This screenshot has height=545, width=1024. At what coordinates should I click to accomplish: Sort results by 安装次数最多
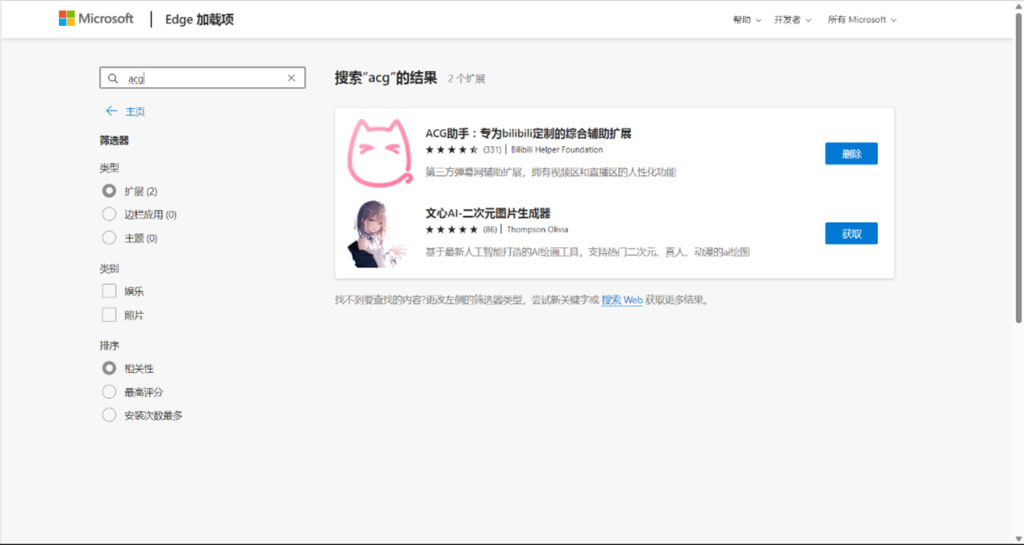pos(109,415)
